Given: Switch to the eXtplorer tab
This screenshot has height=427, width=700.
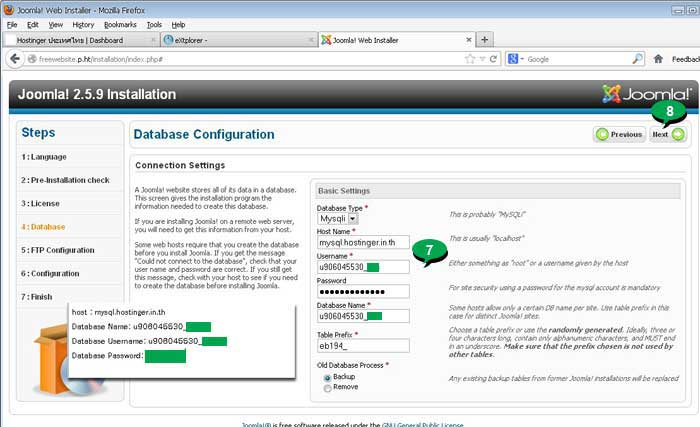Looking at the screenshot, I should [238, 40].
